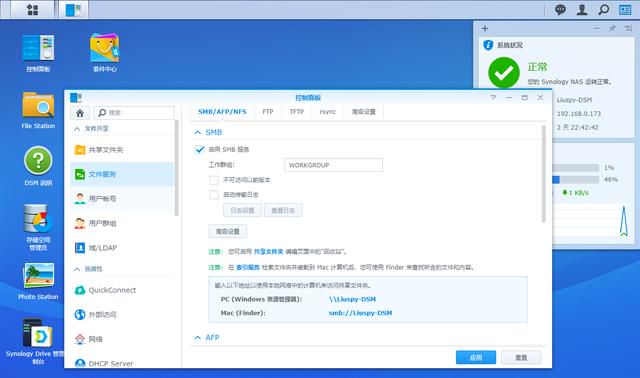The height and width of the screenshot is (378, 640).
Task: Click the Control Panel search box
Action: [x=134, y=113]
